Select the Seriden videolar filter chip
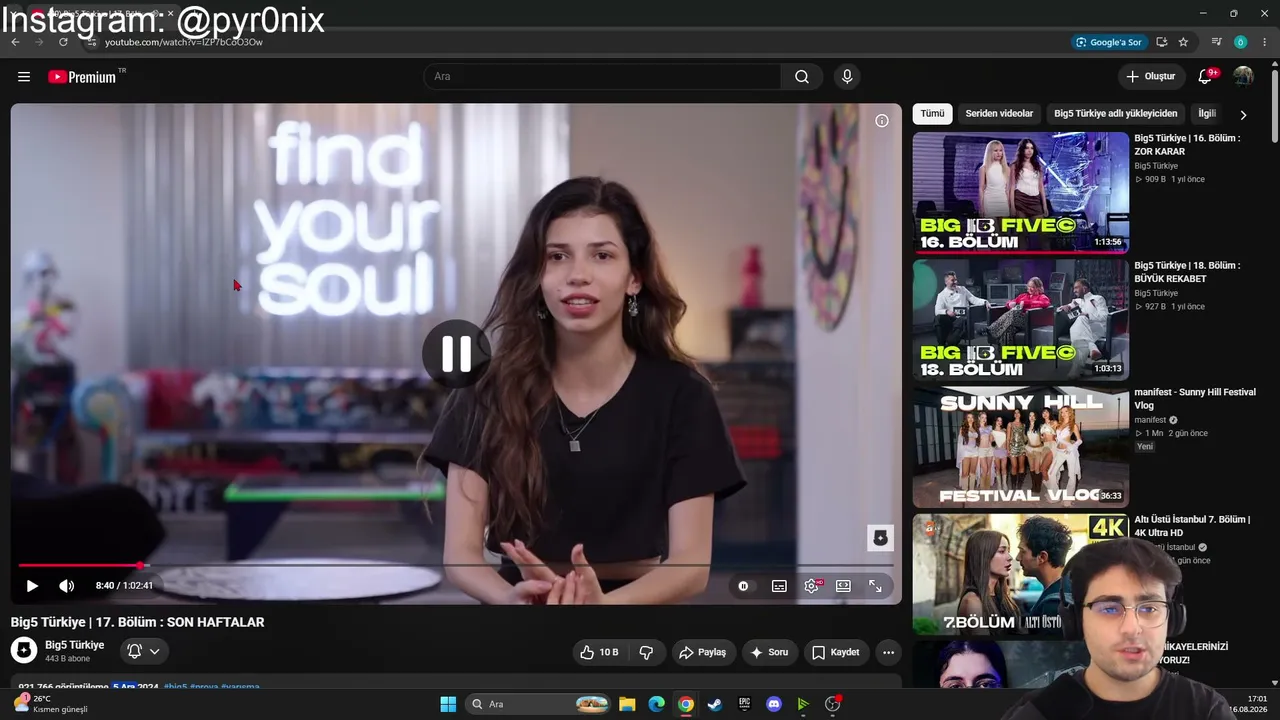Image resolution: width=1280 pixels, height=720 pixels. point(999,114)
